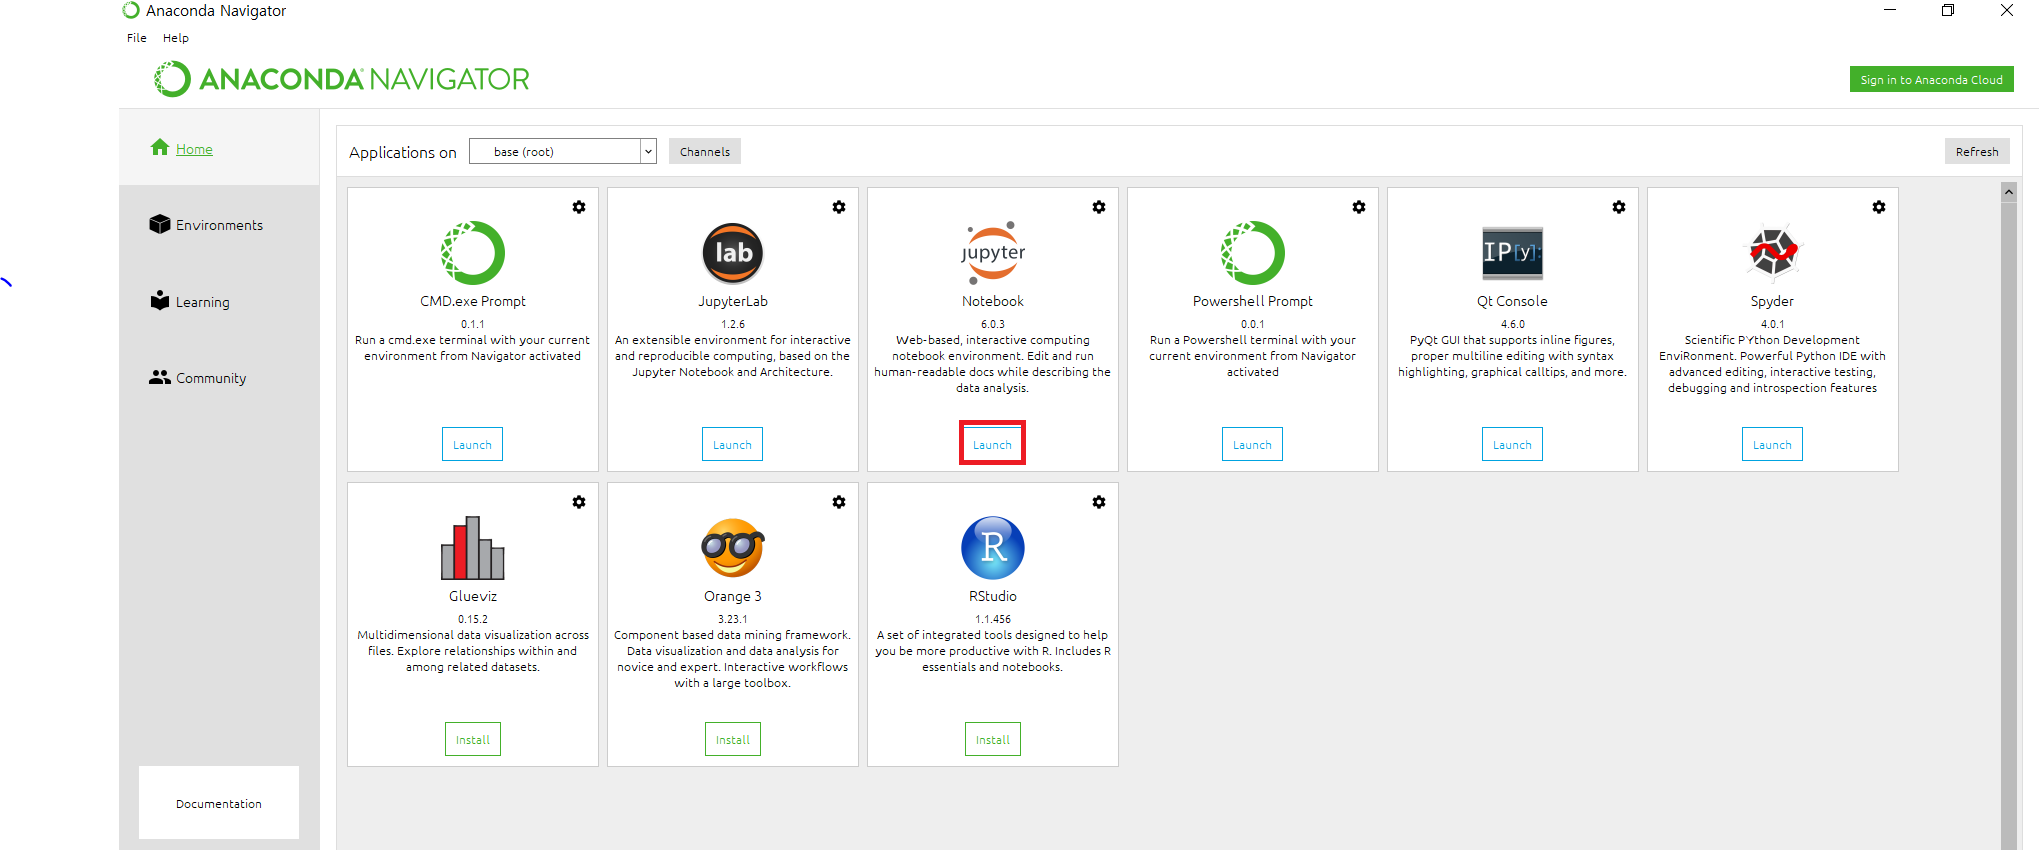Click the 'Applications on' label
This screenshot has width=2039, height=850.
(x=403, y=152)
